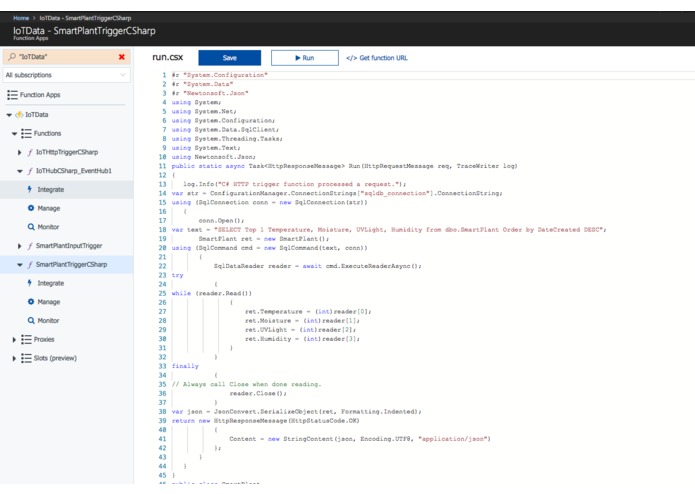Image resolution: width=695 pixels, height=494 pixels.
Task: Expand the Proxies node
Action: [x=14, y=340]
